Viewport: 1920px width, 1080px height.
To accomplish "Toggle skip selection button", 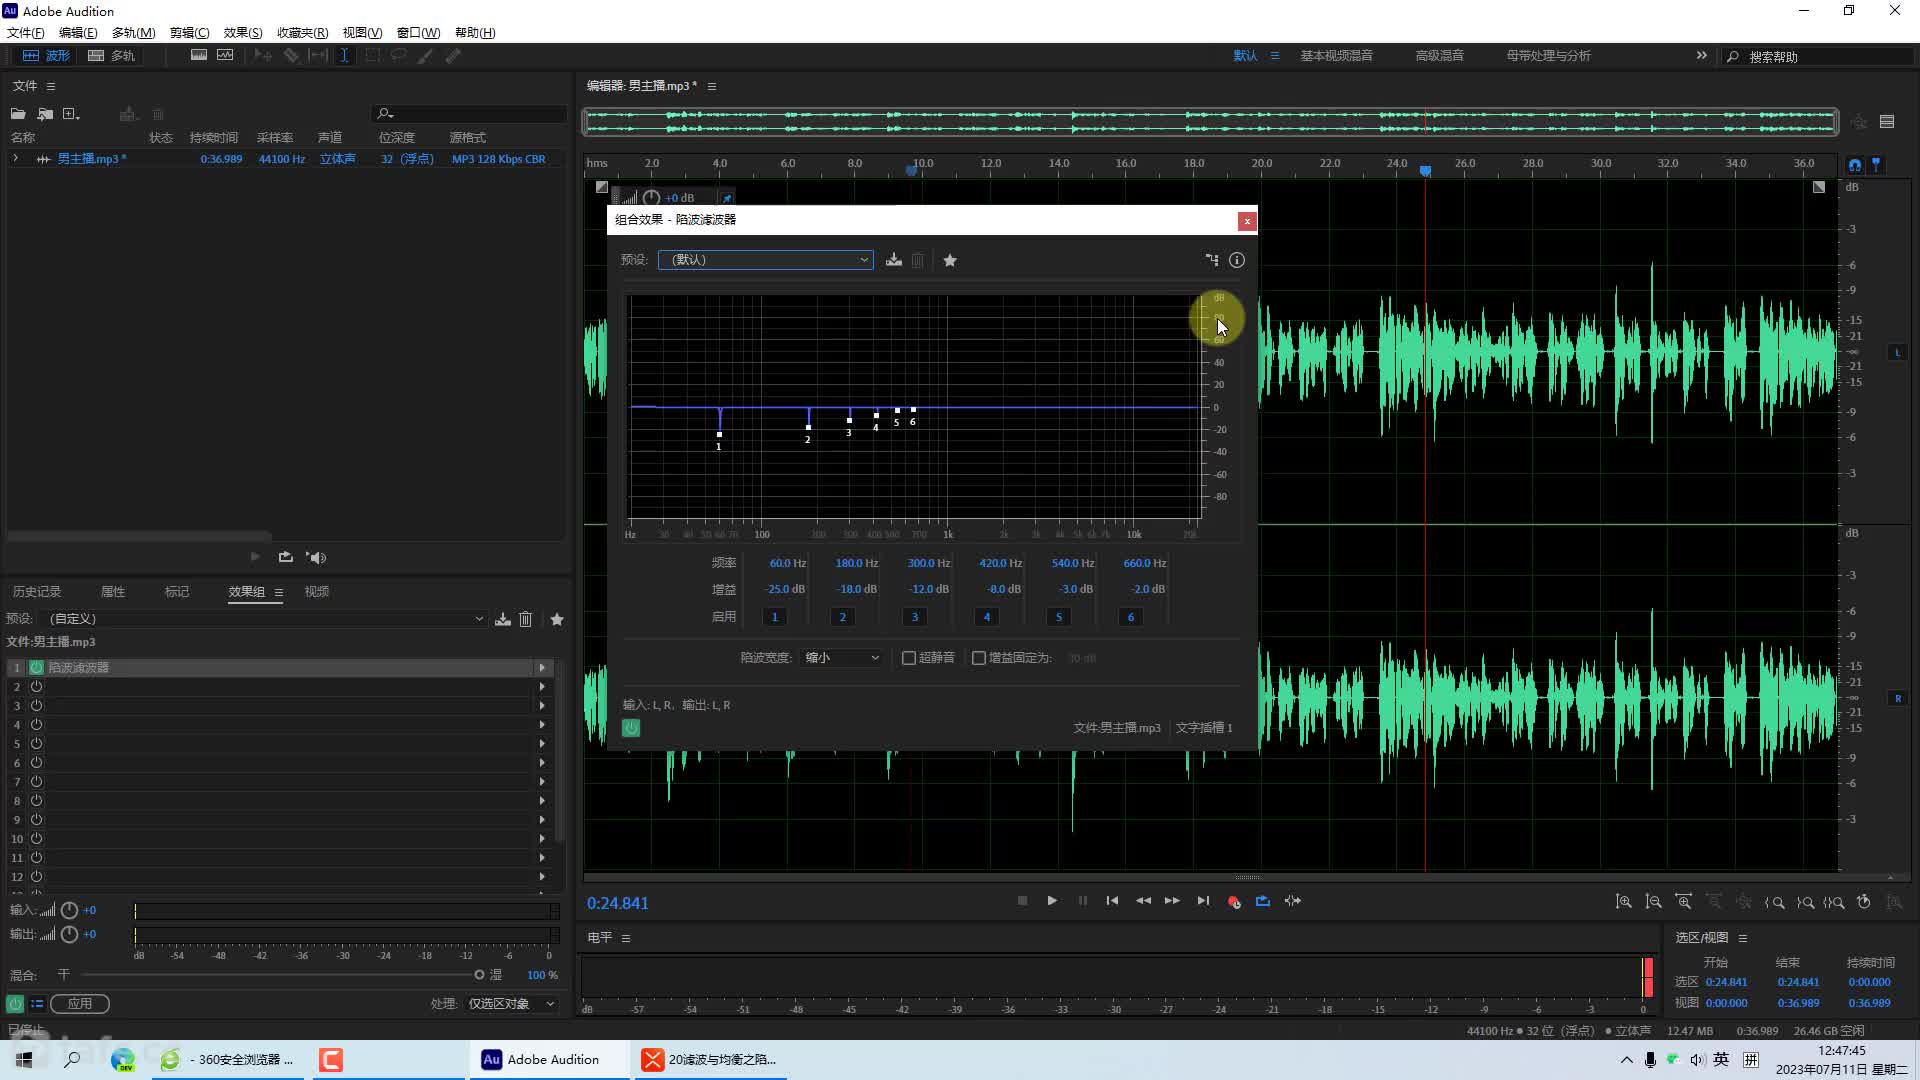I will (x=1293, y=901).
